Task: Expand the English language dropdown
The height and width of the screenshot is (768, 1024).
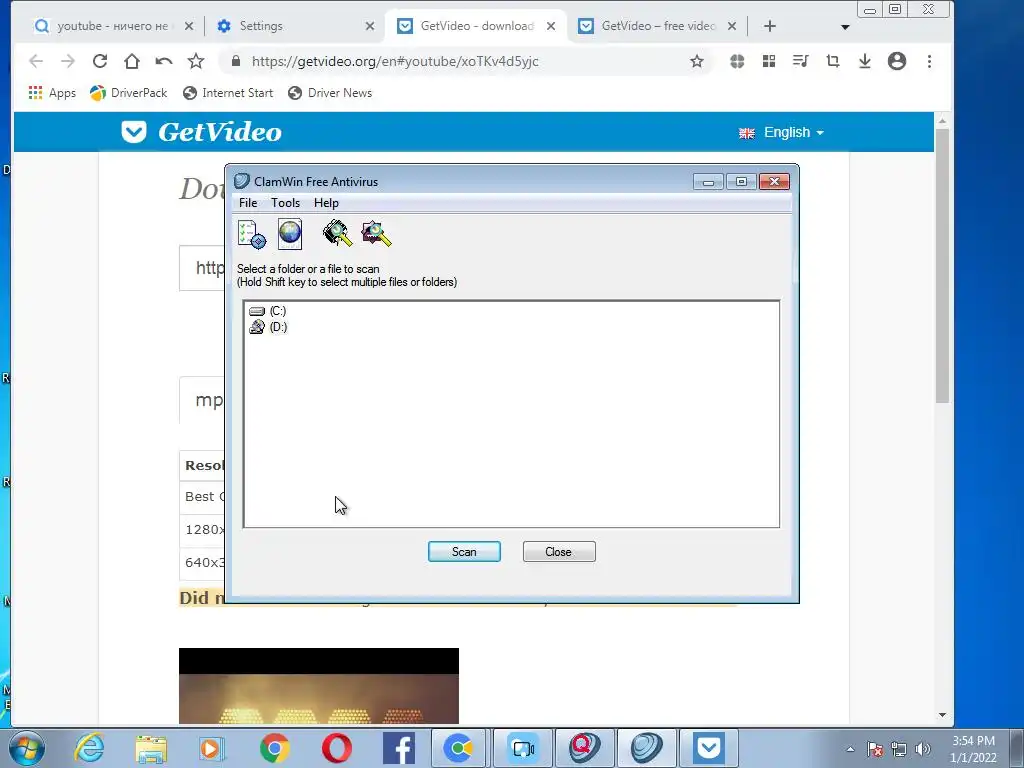Action: pos(781,133)
